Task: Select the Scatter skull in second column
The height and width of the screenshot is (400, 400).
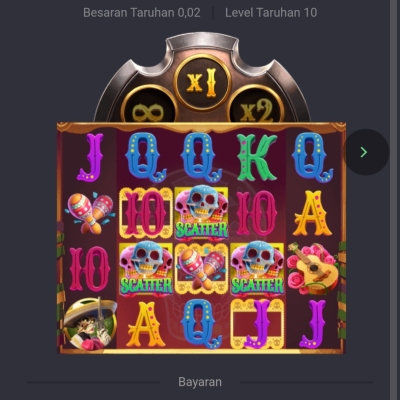Action: [146, 269]
